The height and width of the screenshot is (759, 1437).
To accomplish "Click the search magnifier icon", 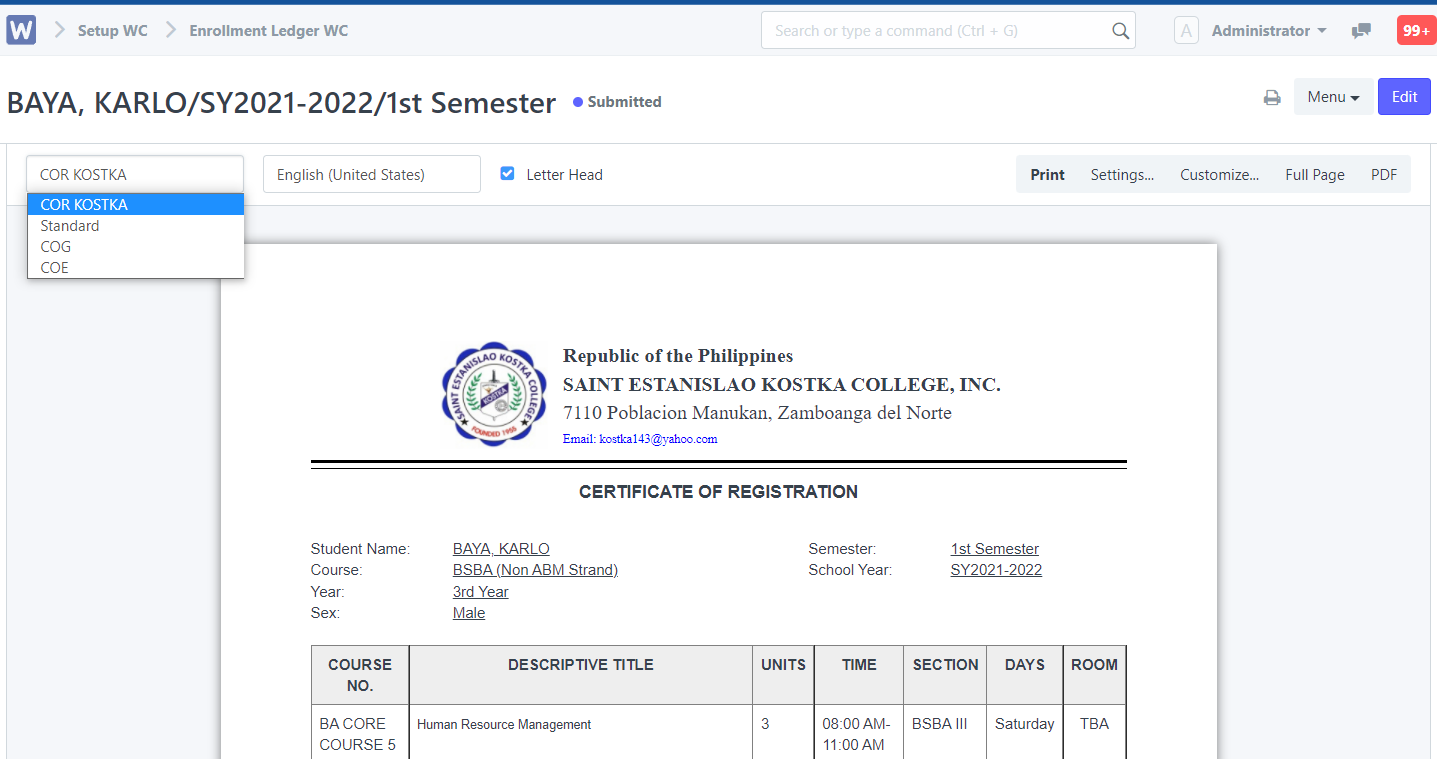I will tap(1120, 31).
